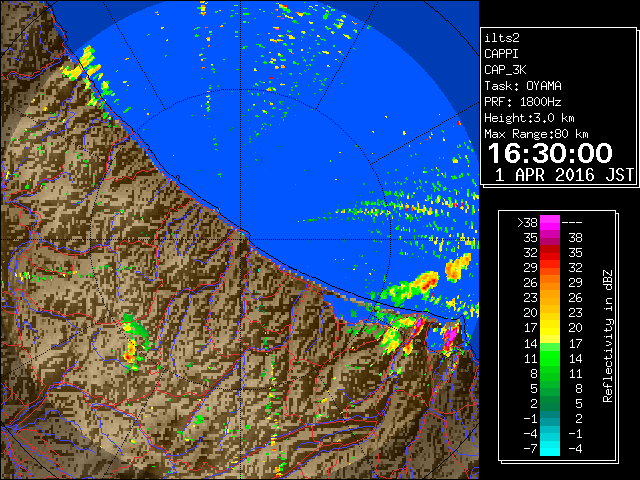
Task: Click the red 32 dBZ legend swatch
Action: pos(550,253)
